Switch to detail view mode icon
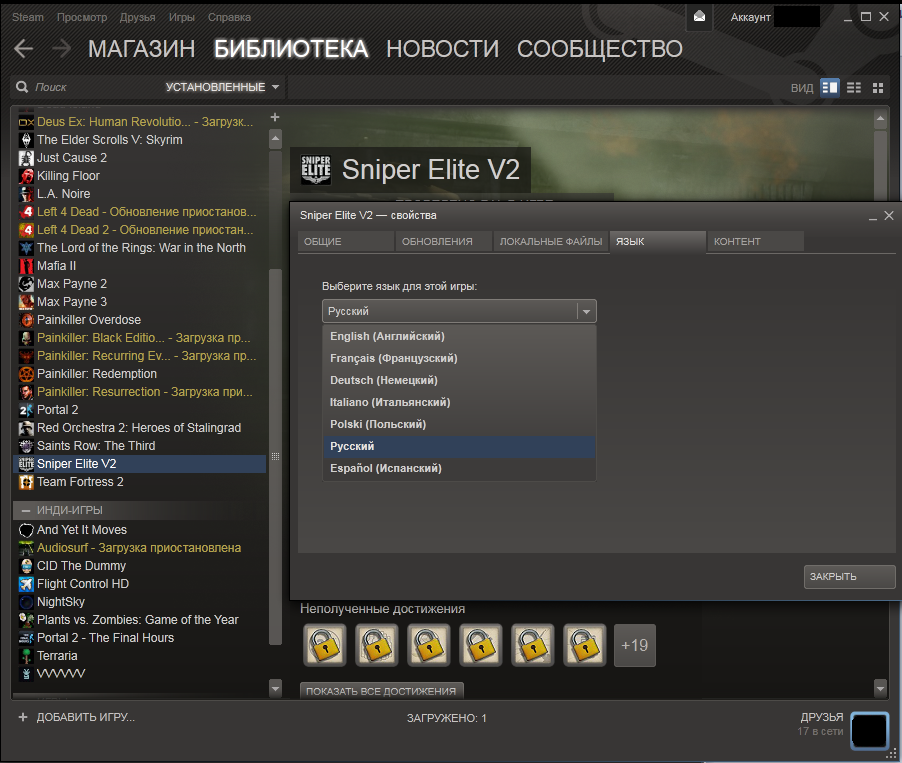Viewport: 902px width, 763px height. (830, 87)
